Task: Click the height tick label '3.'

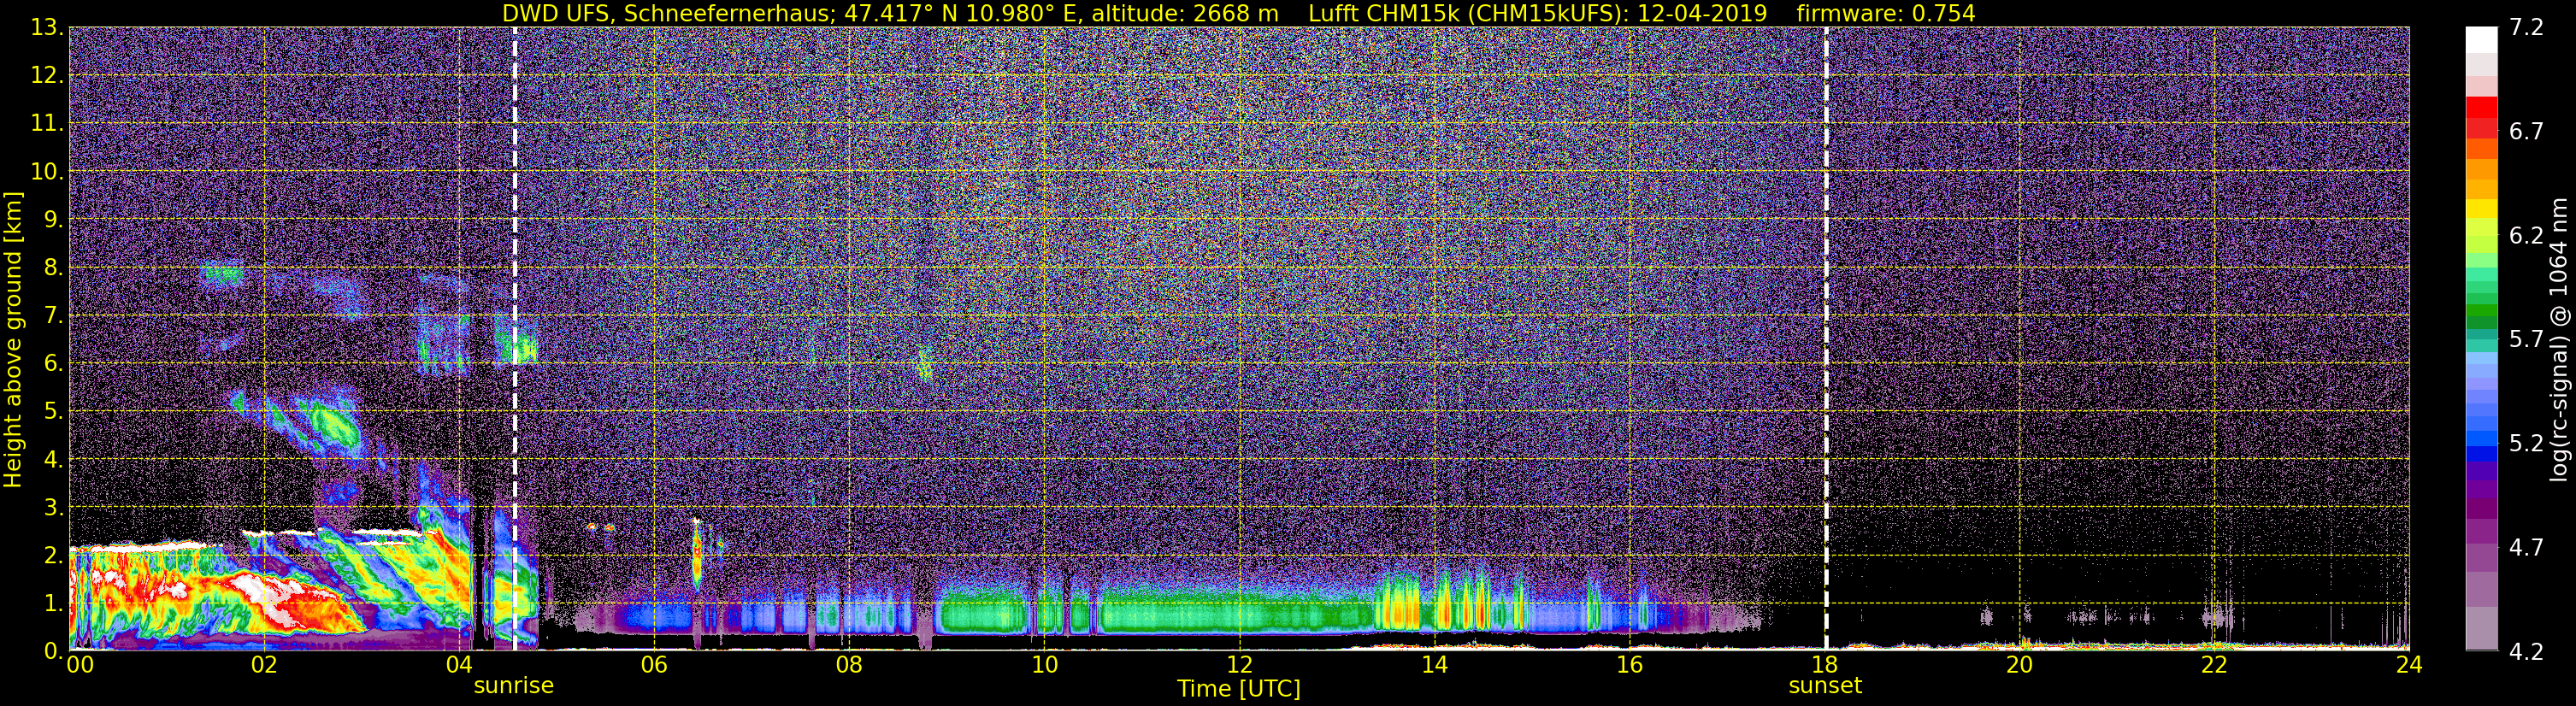Action: point(53,507)
